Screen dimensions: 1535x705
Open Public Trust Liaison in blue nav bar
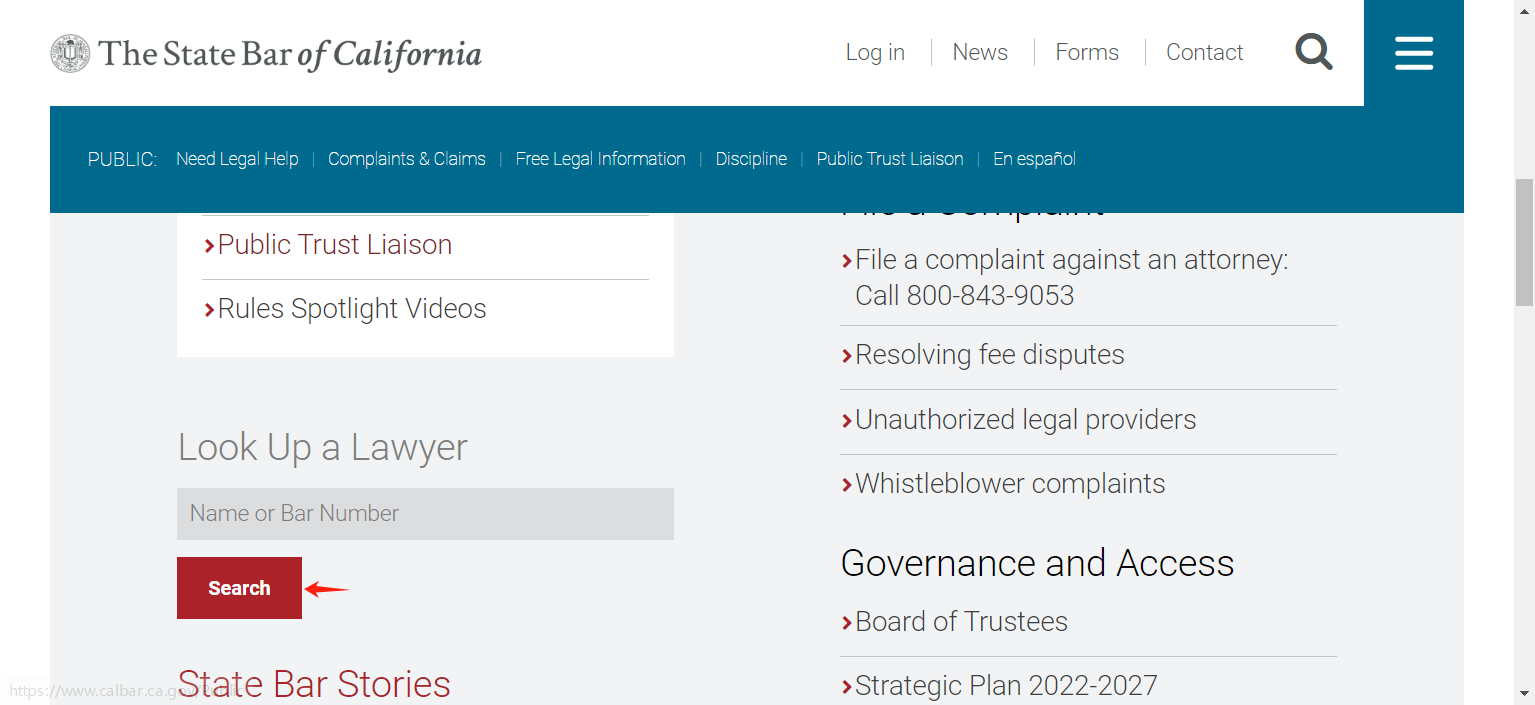890,159
